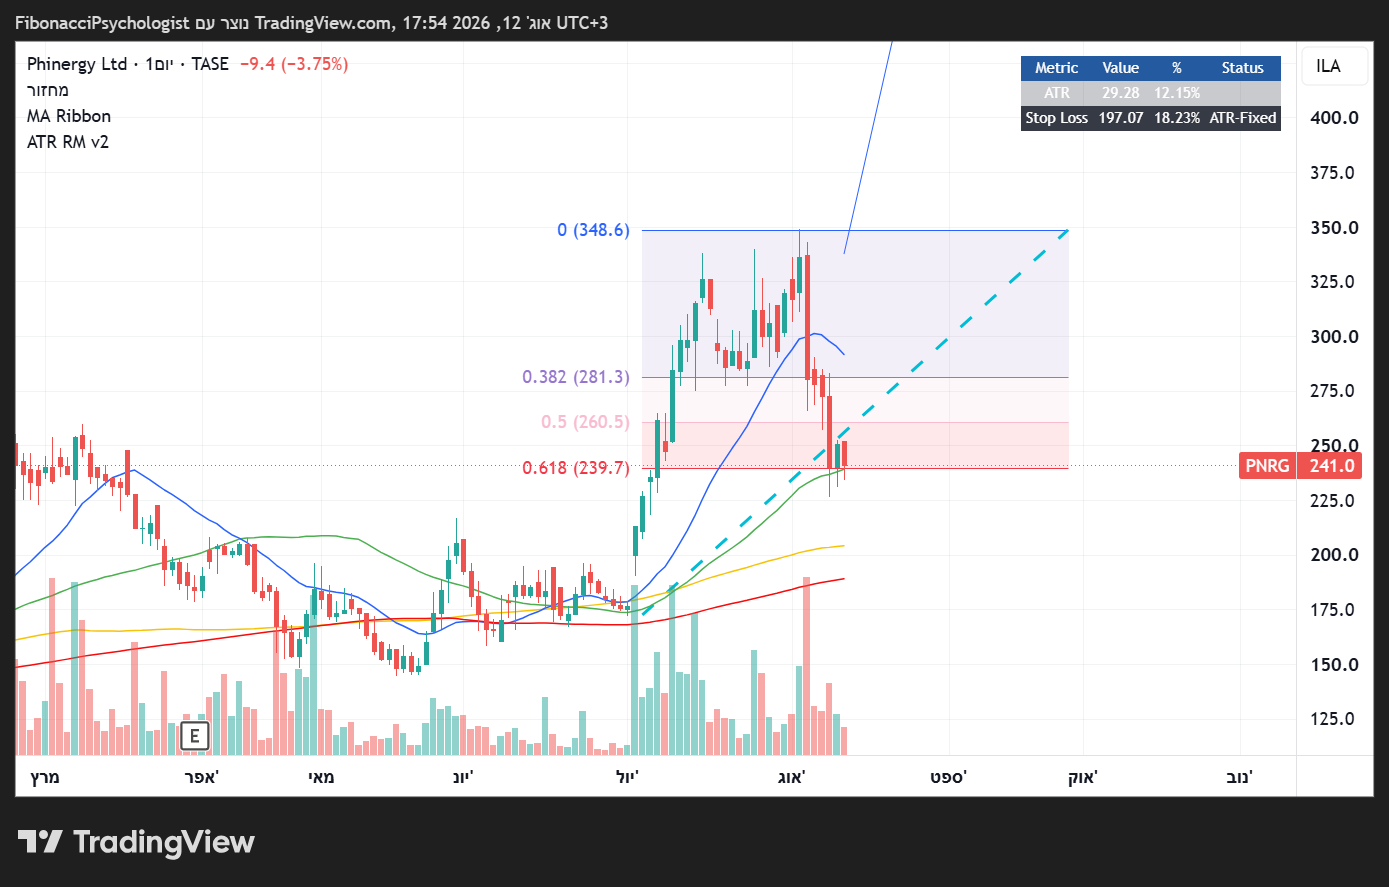Click the Fibonacci 0.5 (260.5) level label
Screen dimensions: 1389x887
[586, 422]
